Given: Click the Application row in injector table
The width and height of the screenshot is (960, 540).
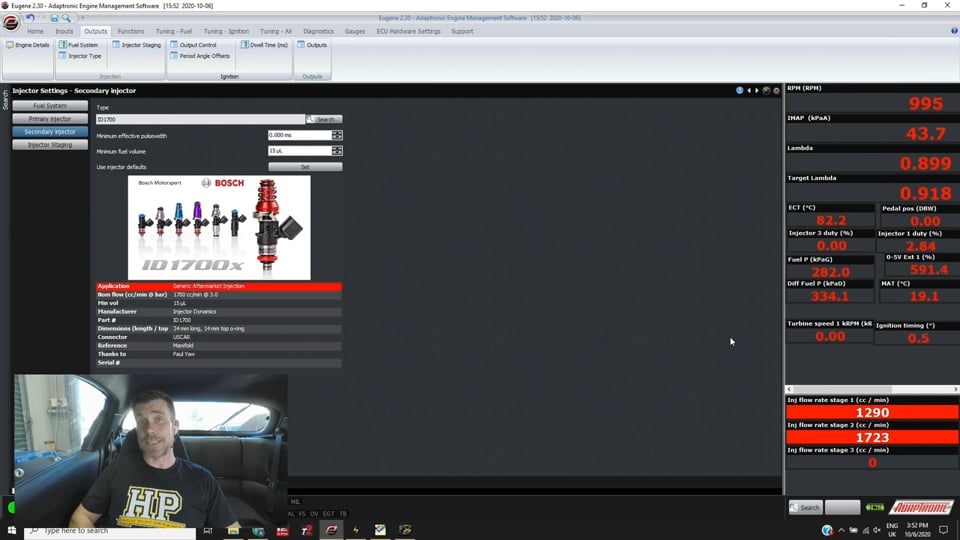Looking at the screenshot, I should (219, 286).
